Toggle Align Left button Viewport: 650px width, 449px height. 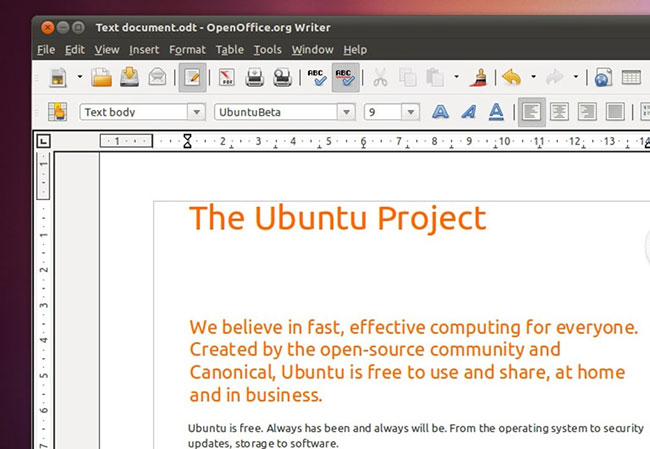click(x=531, y=112)
